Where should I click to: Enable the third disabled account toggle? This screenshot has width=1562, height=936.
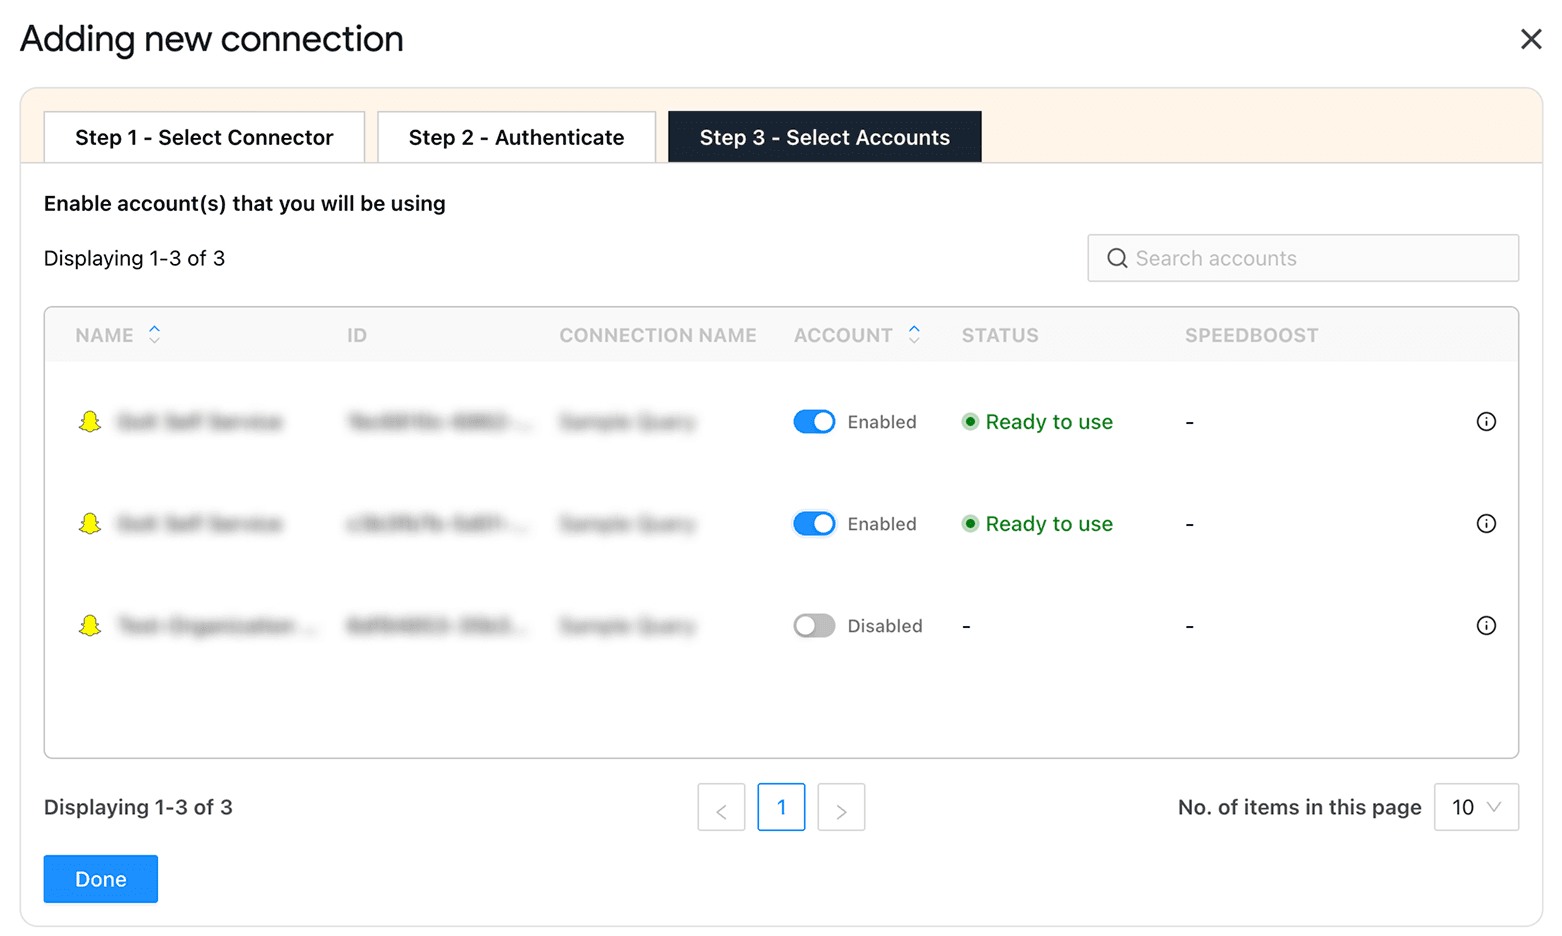[x=814, y=625]
